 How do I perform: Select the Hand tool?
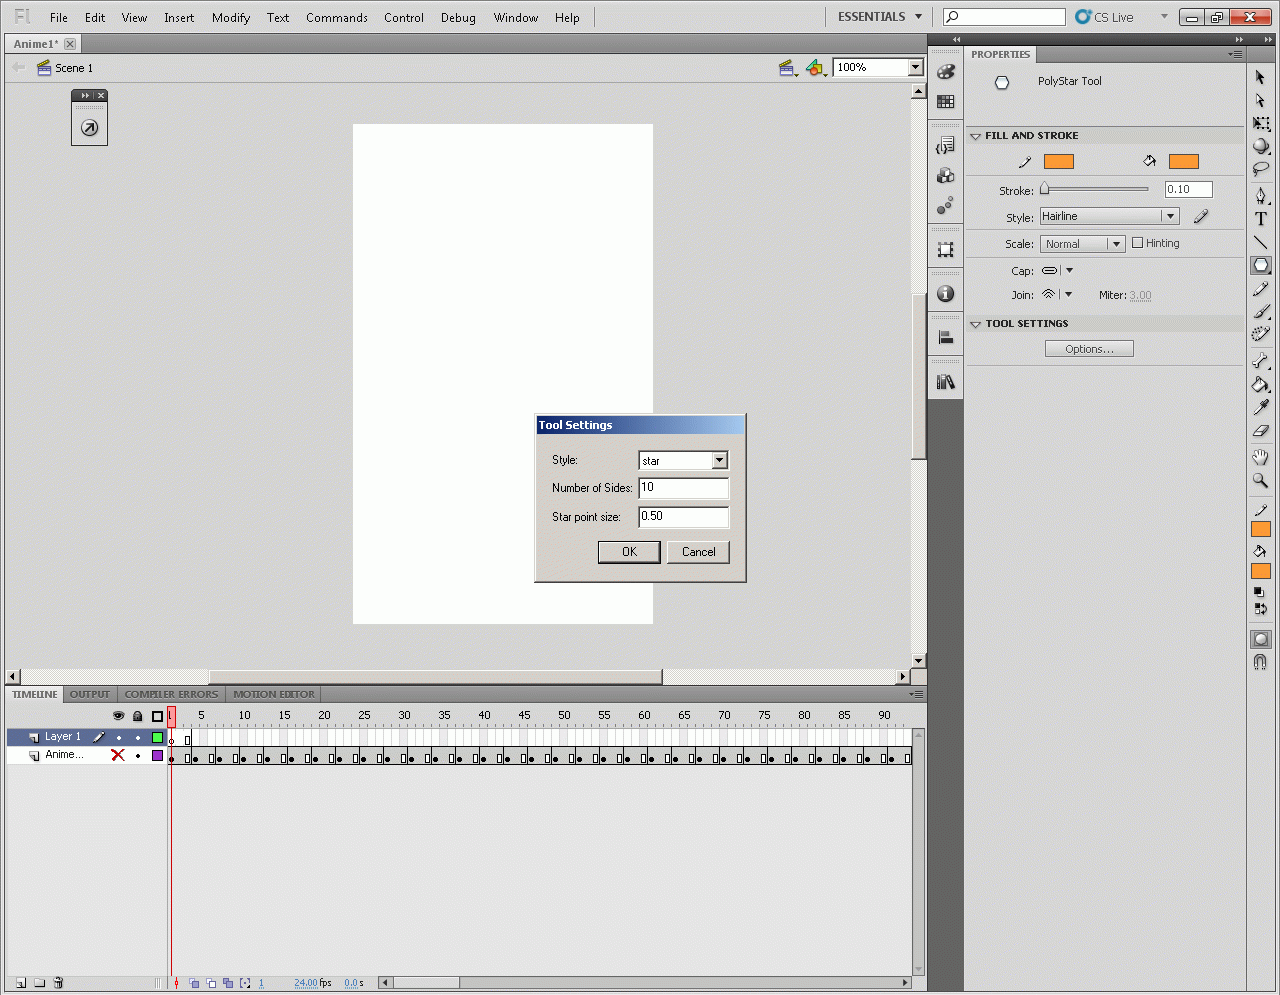coord(1260,457)
